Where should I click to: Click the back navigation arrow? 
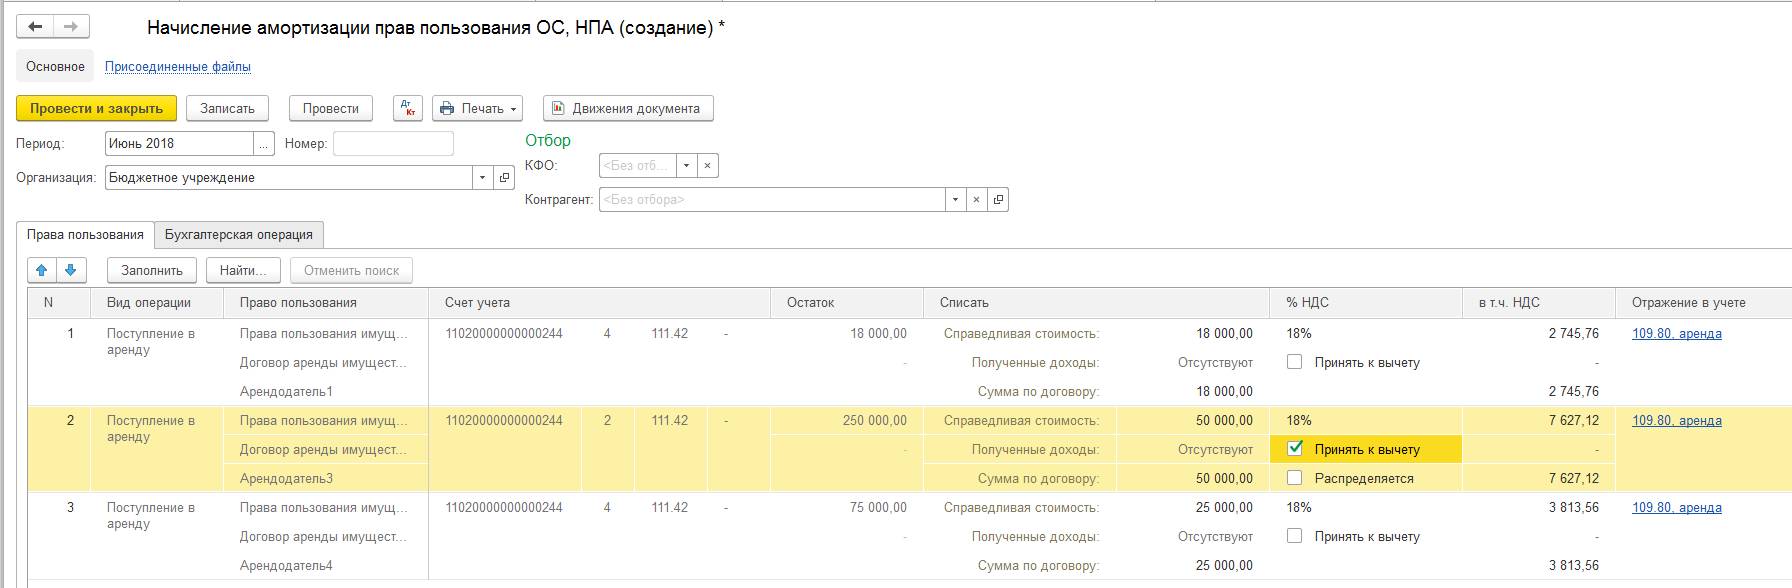click(35, 27)
